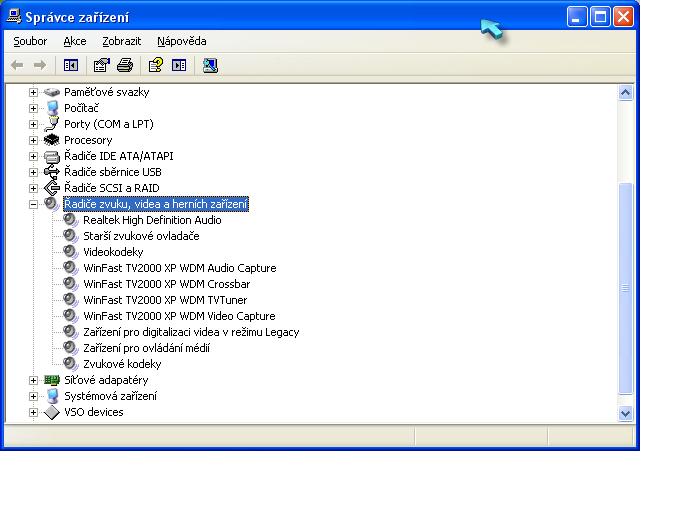The height and width of the screenshot is (521, 700).
Task: Toggle the console tree pane icon
Action: pyautogui.click(x=71, y=66)
